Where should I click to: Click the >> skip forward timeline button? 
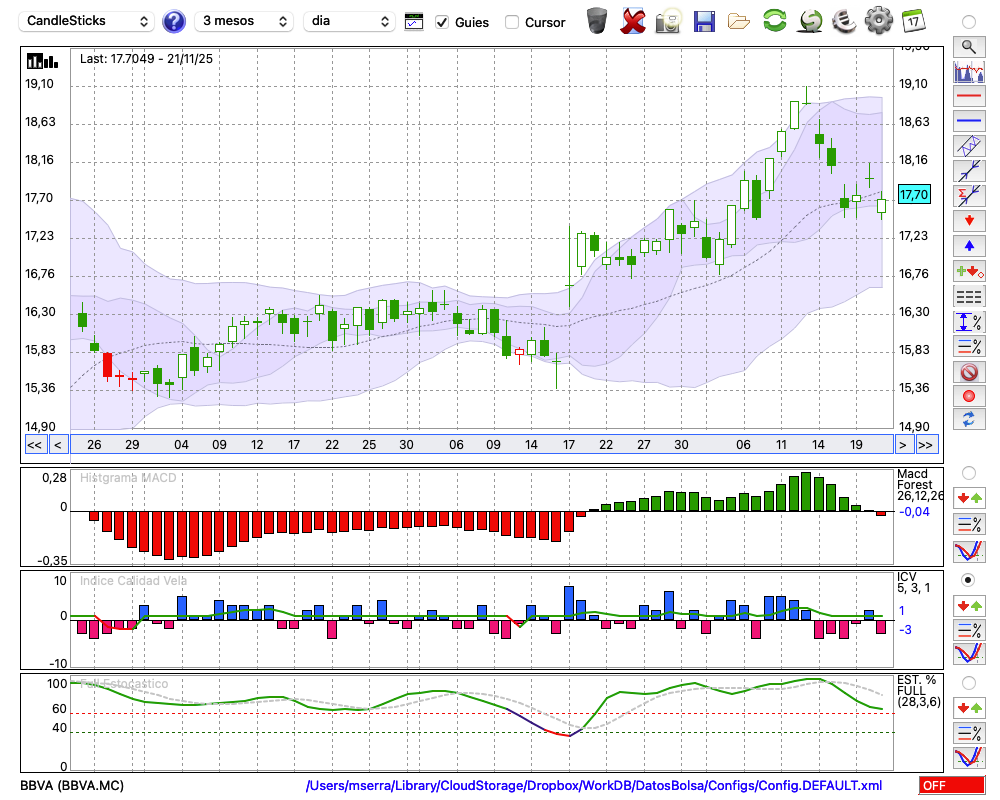tap(926, 445)
